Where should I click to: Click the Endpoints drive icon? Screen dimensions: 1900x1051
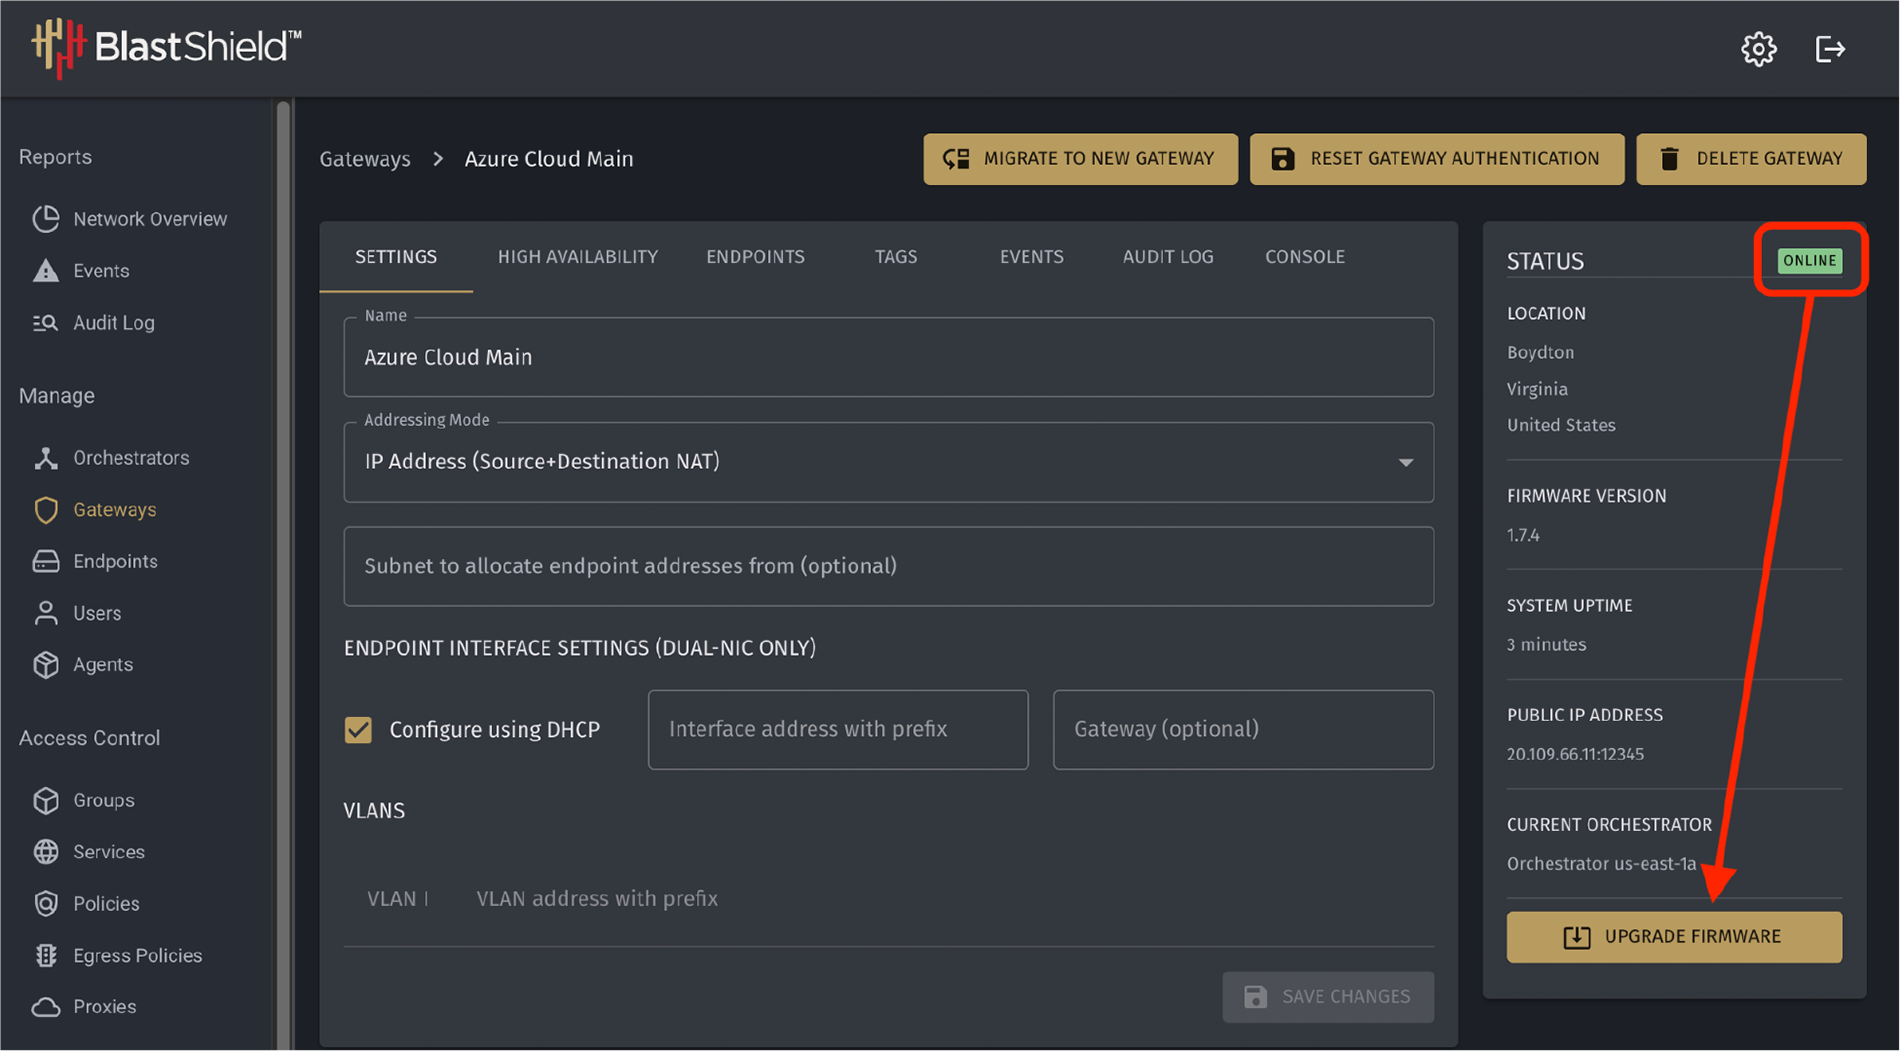point(46,561)
